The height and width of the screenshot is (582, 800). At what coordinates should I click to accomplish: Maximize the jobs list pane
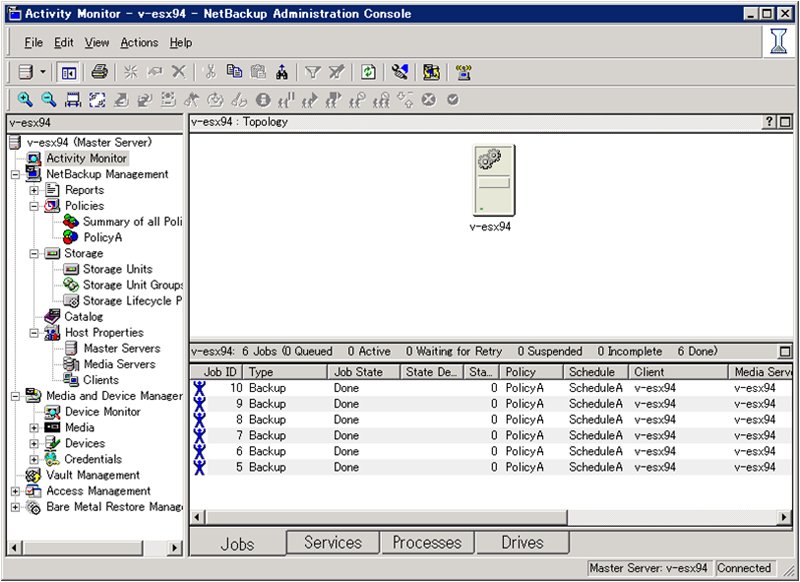(x=785, y=351)
